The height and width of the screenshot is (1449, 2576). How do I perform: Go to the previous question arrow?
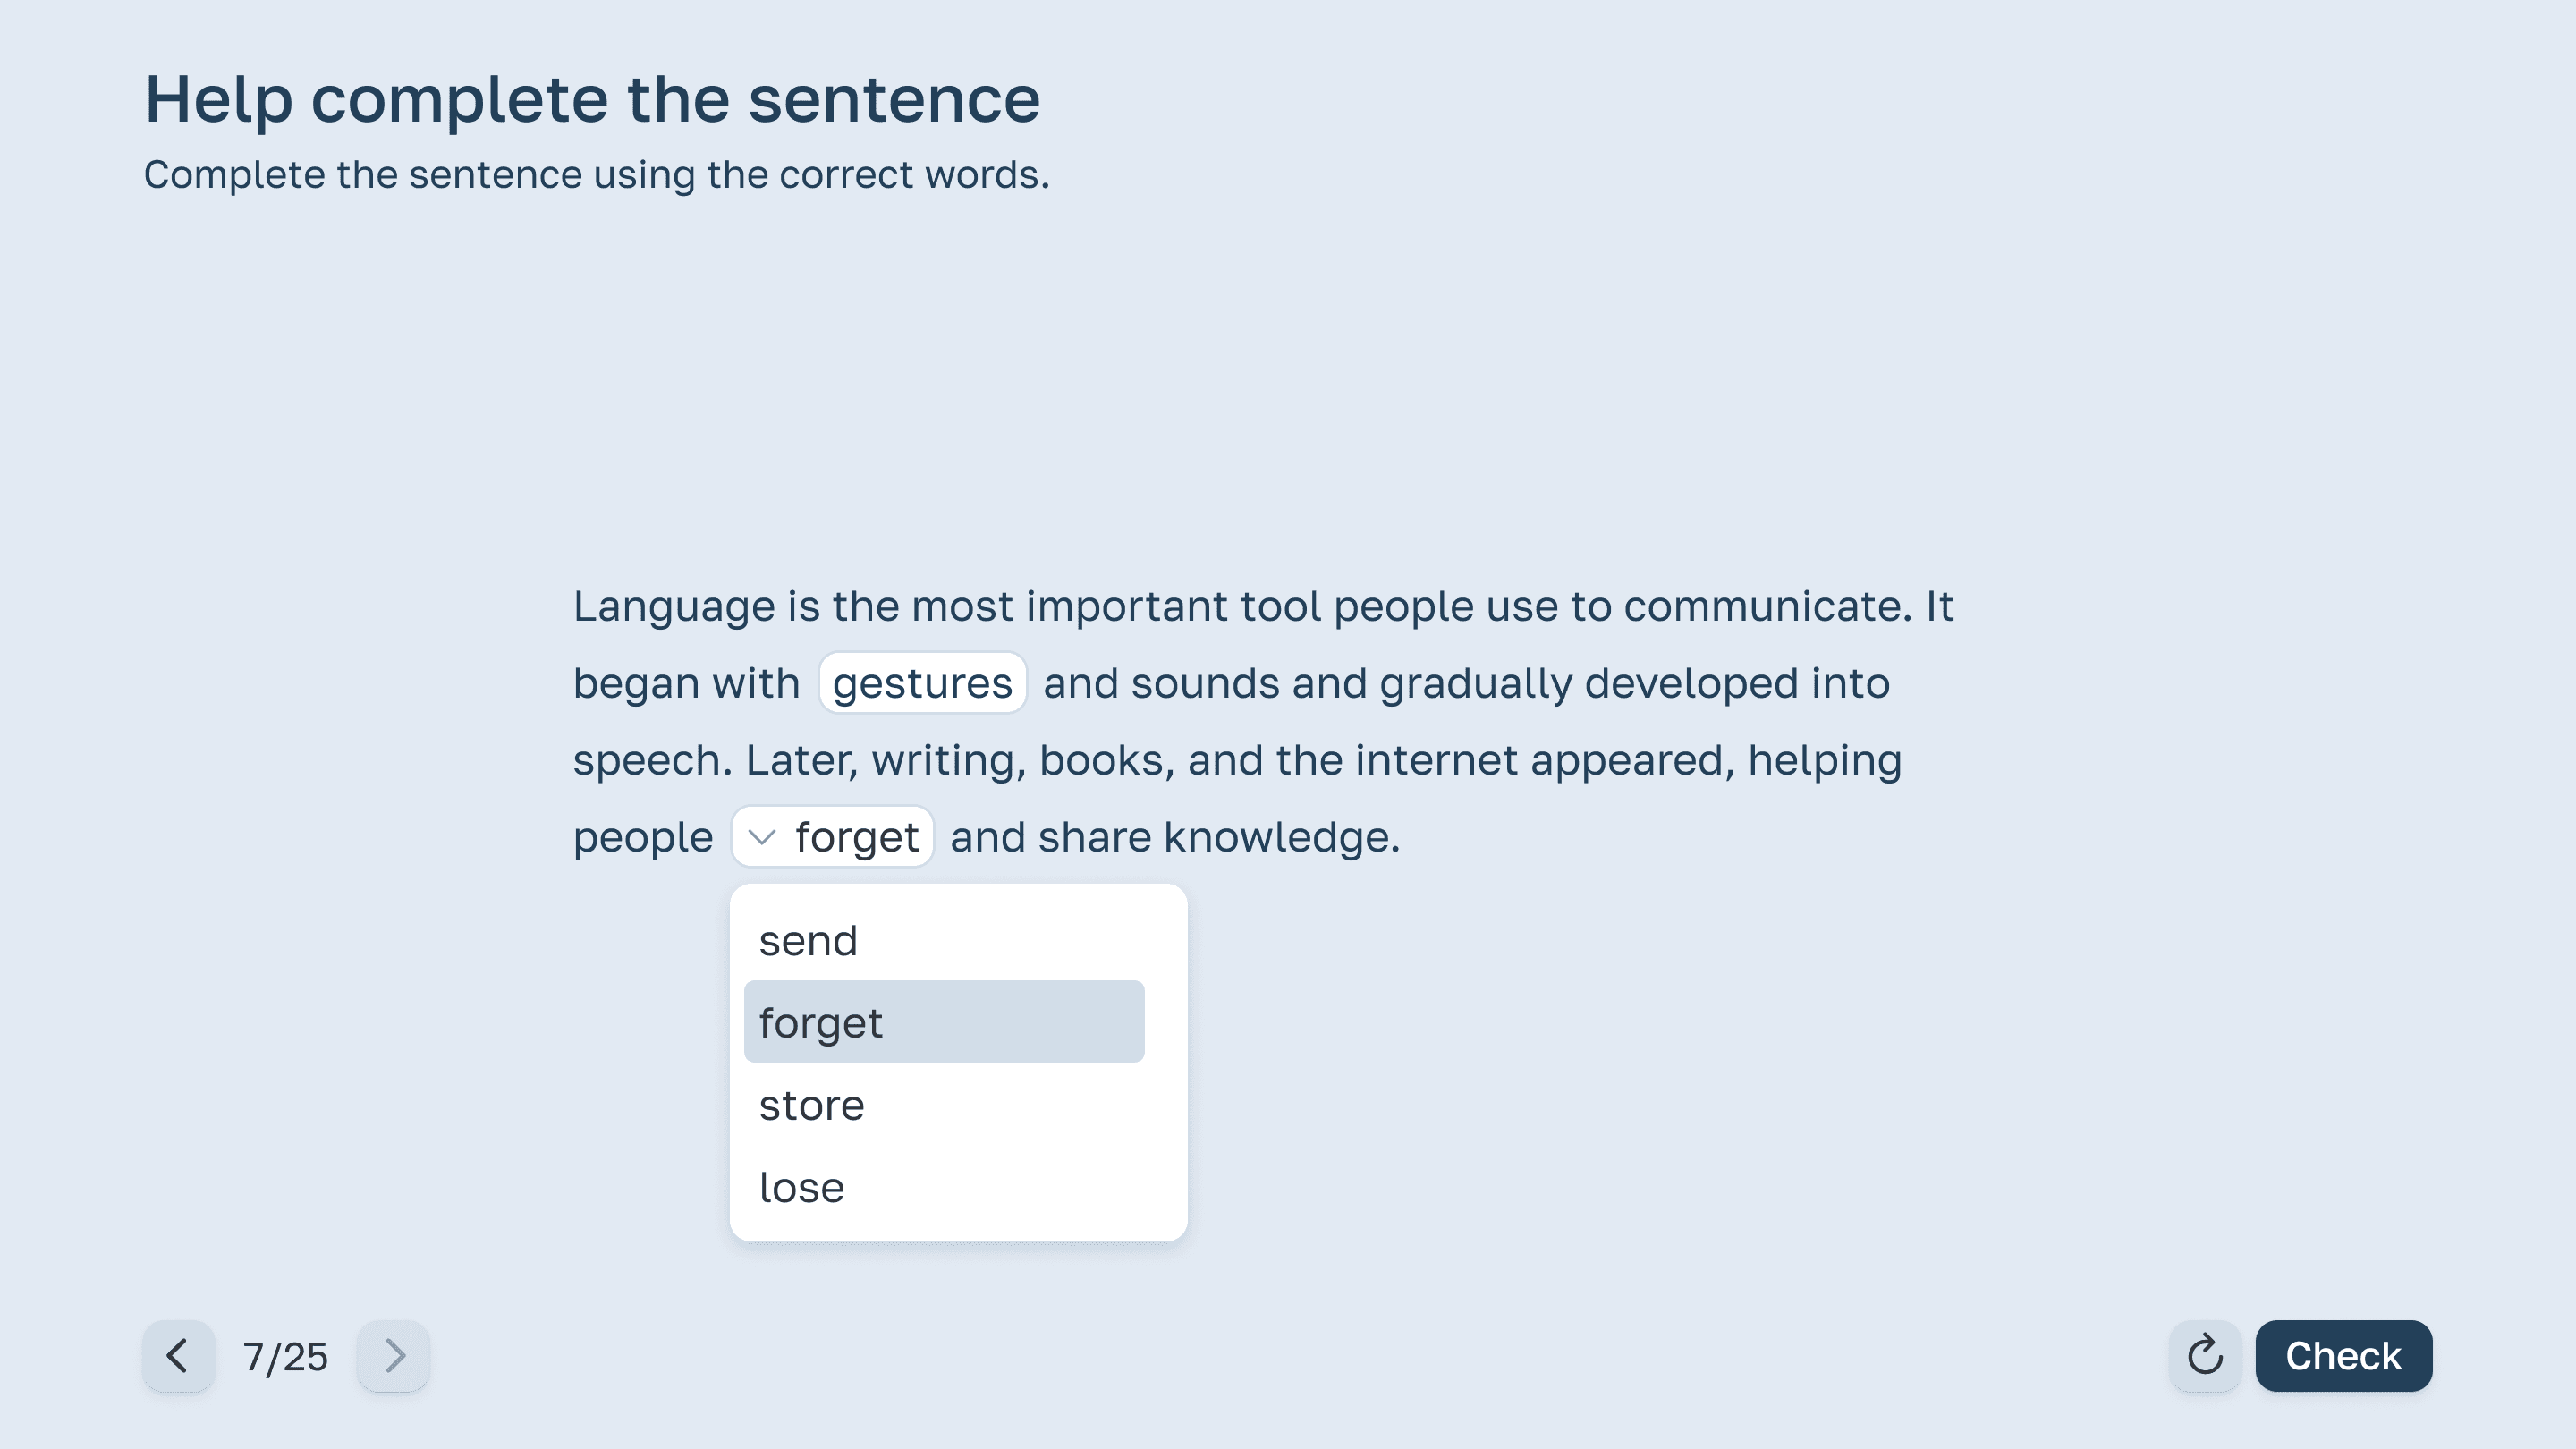178,1356
